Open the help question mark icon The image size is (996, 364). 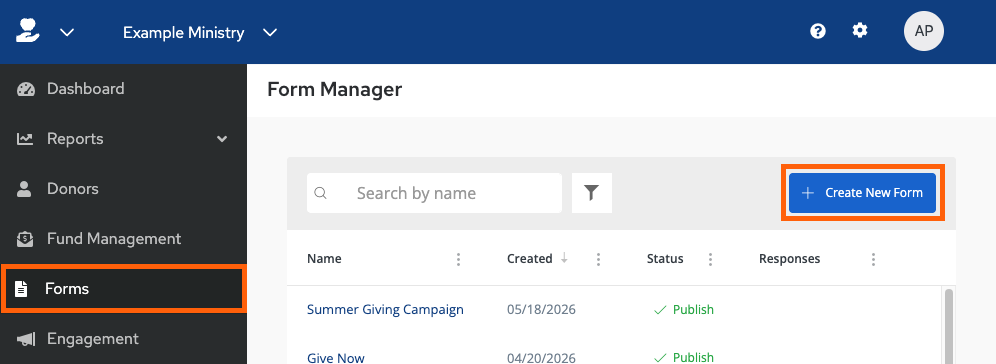(x=818, y=31)
